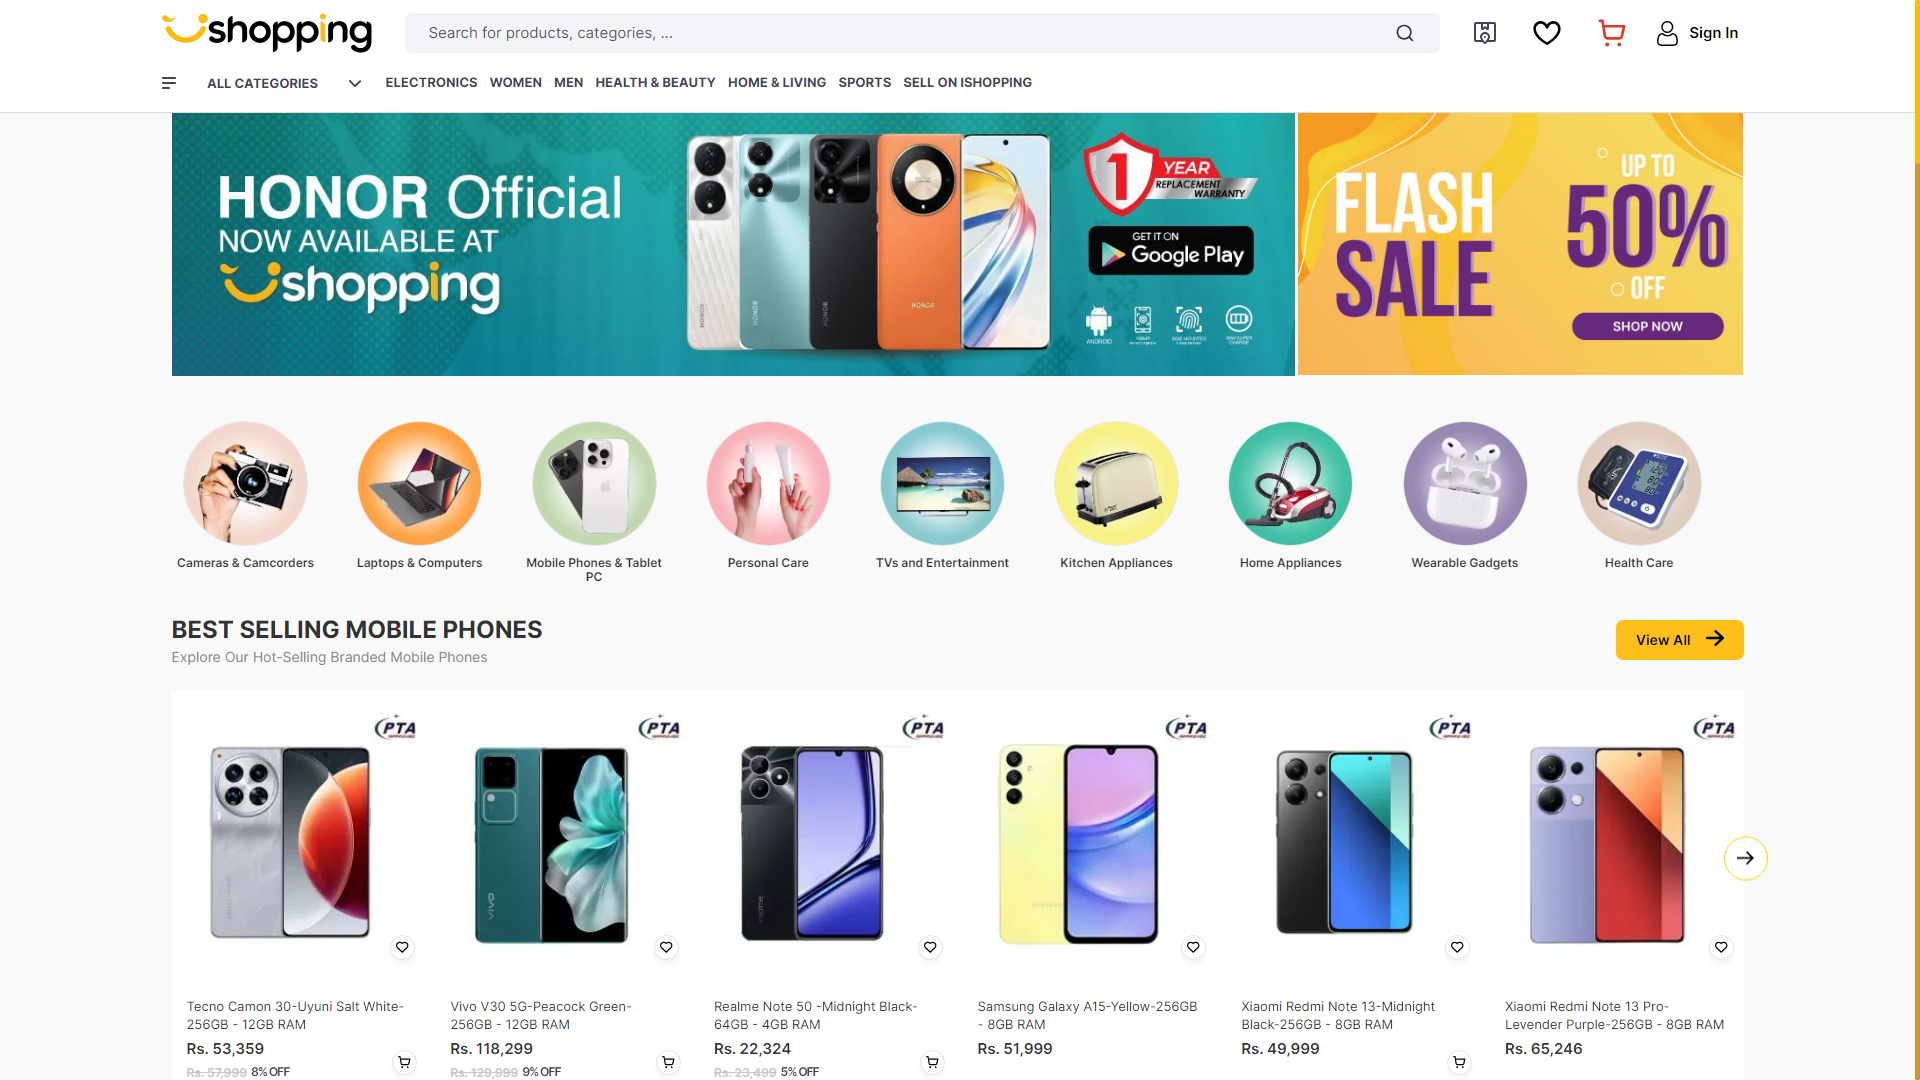Add Vivo V30 5G to wishlist
This screenshot has width=1920, height=1080.
tap(666, 947)
